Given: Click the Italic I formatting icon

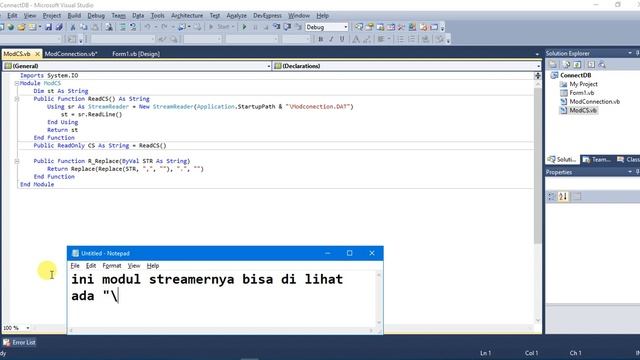Looking at the screenshot, I should click(331, 39).
